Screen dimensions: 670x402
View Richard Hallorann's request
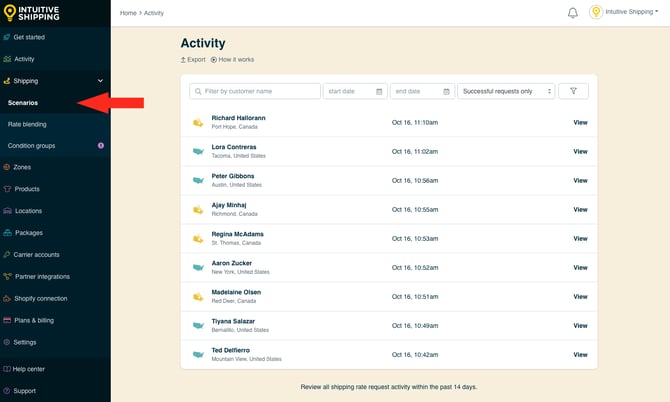point(580,122)
